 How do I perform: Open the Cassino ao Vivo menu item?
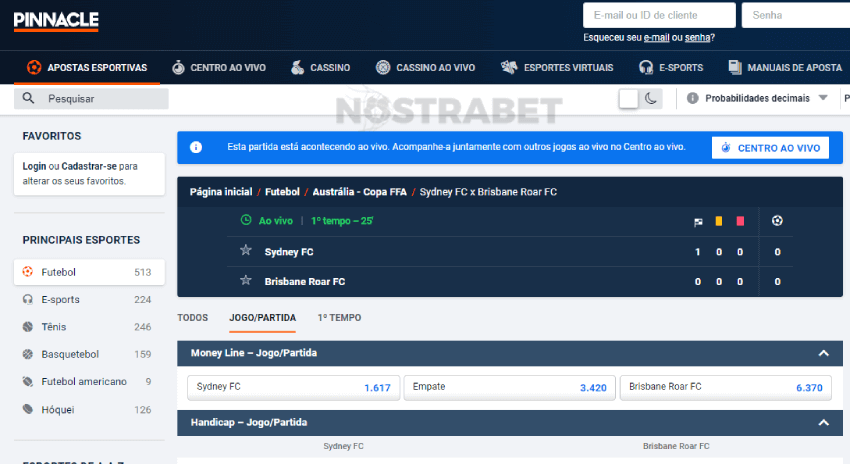pos(426,68)
